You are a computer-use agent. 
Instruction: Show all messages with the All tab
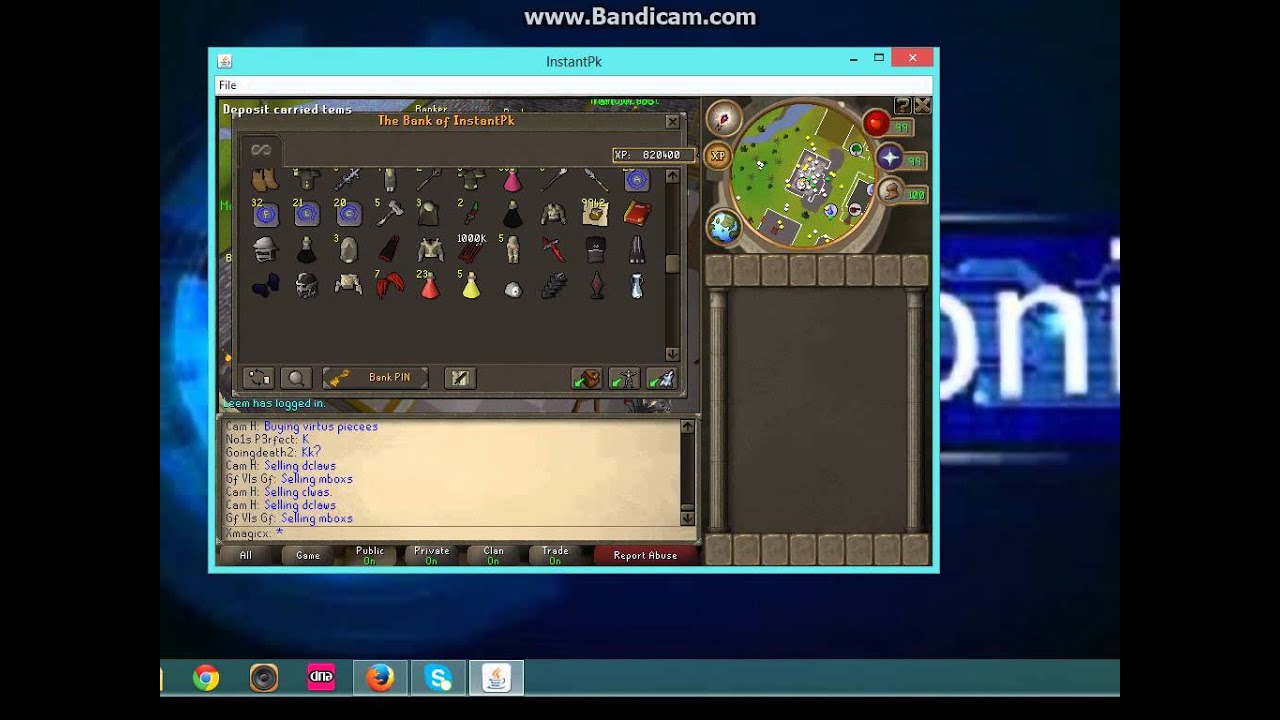(x=246, y=555)
